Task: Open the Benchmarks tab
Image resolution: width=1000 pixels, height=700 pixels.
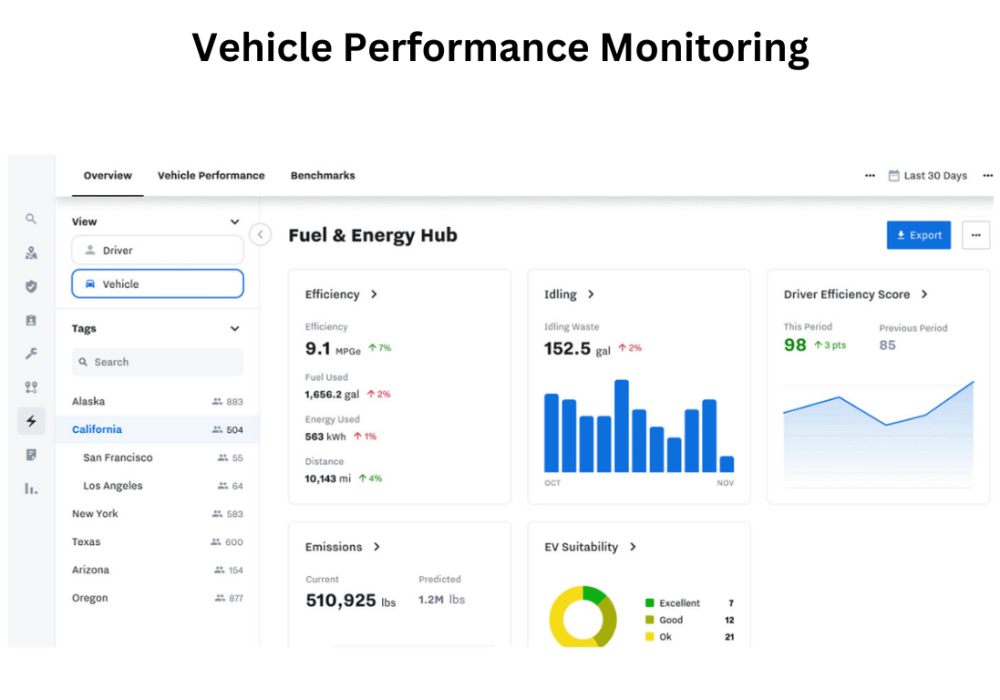Action: [x=322, y=175]
